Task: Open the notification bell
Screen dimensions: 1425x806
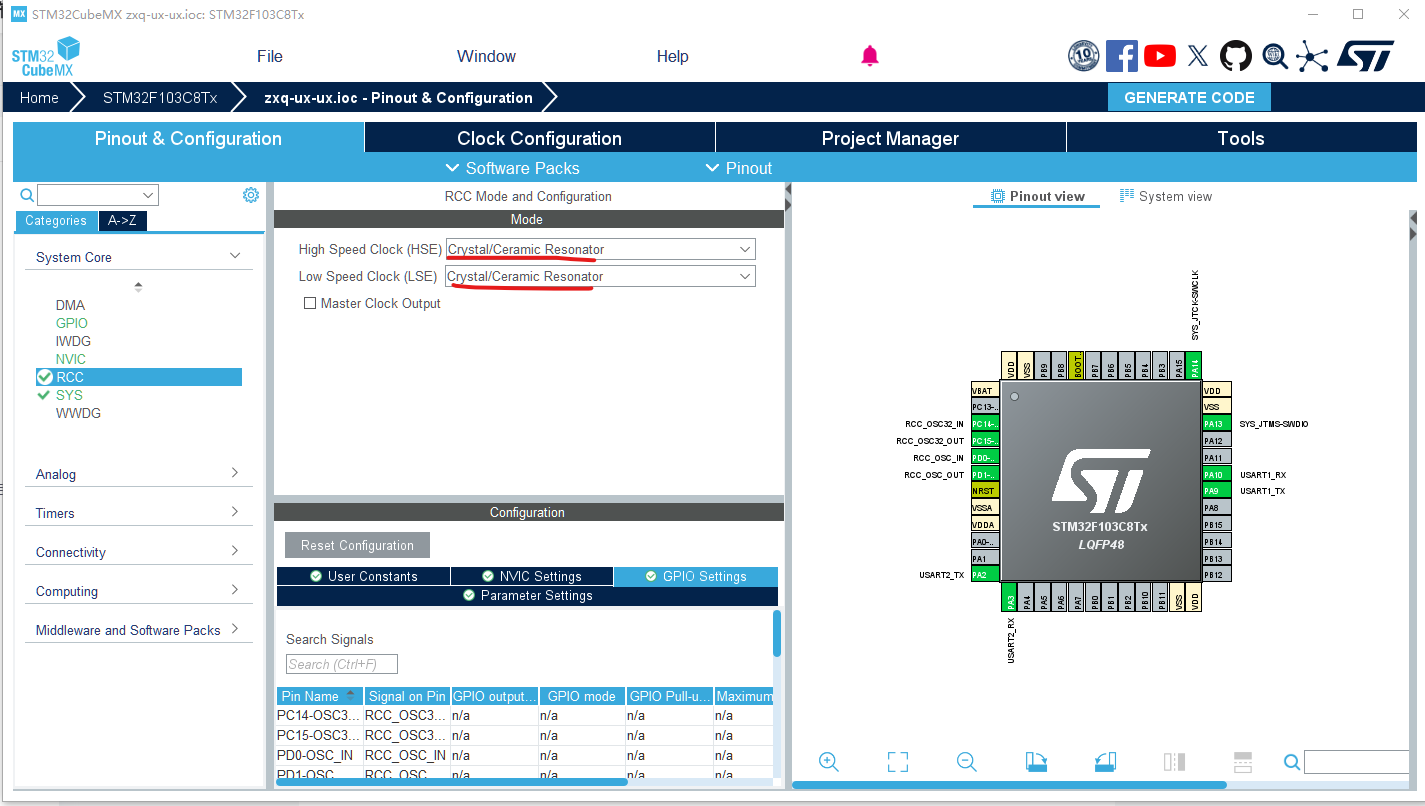Action: [x=870, y=56]
